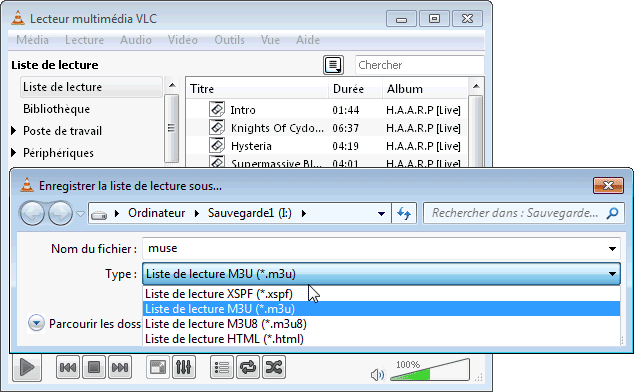
Task: Maximize the VLC window
Action: click(434, 19)
